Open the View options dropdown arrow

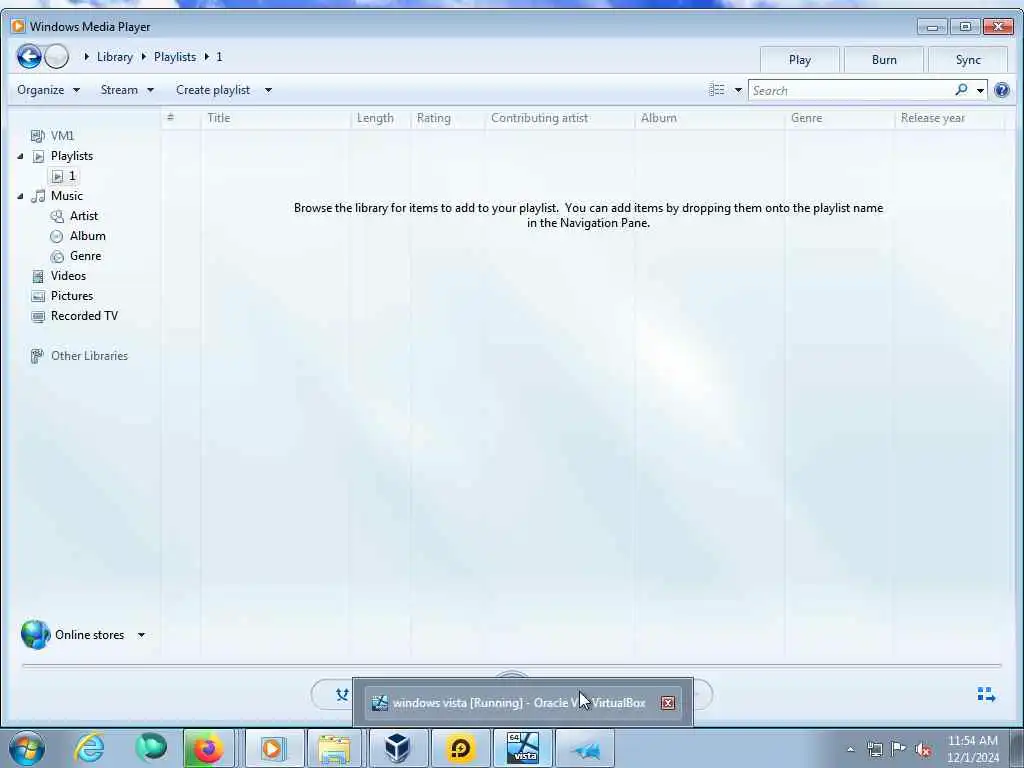tap(738, 90)
